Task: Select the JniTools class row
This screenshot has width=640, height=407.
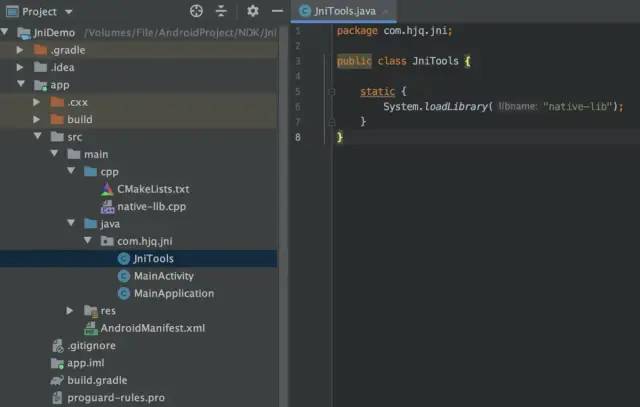Action: click(139, 258)
